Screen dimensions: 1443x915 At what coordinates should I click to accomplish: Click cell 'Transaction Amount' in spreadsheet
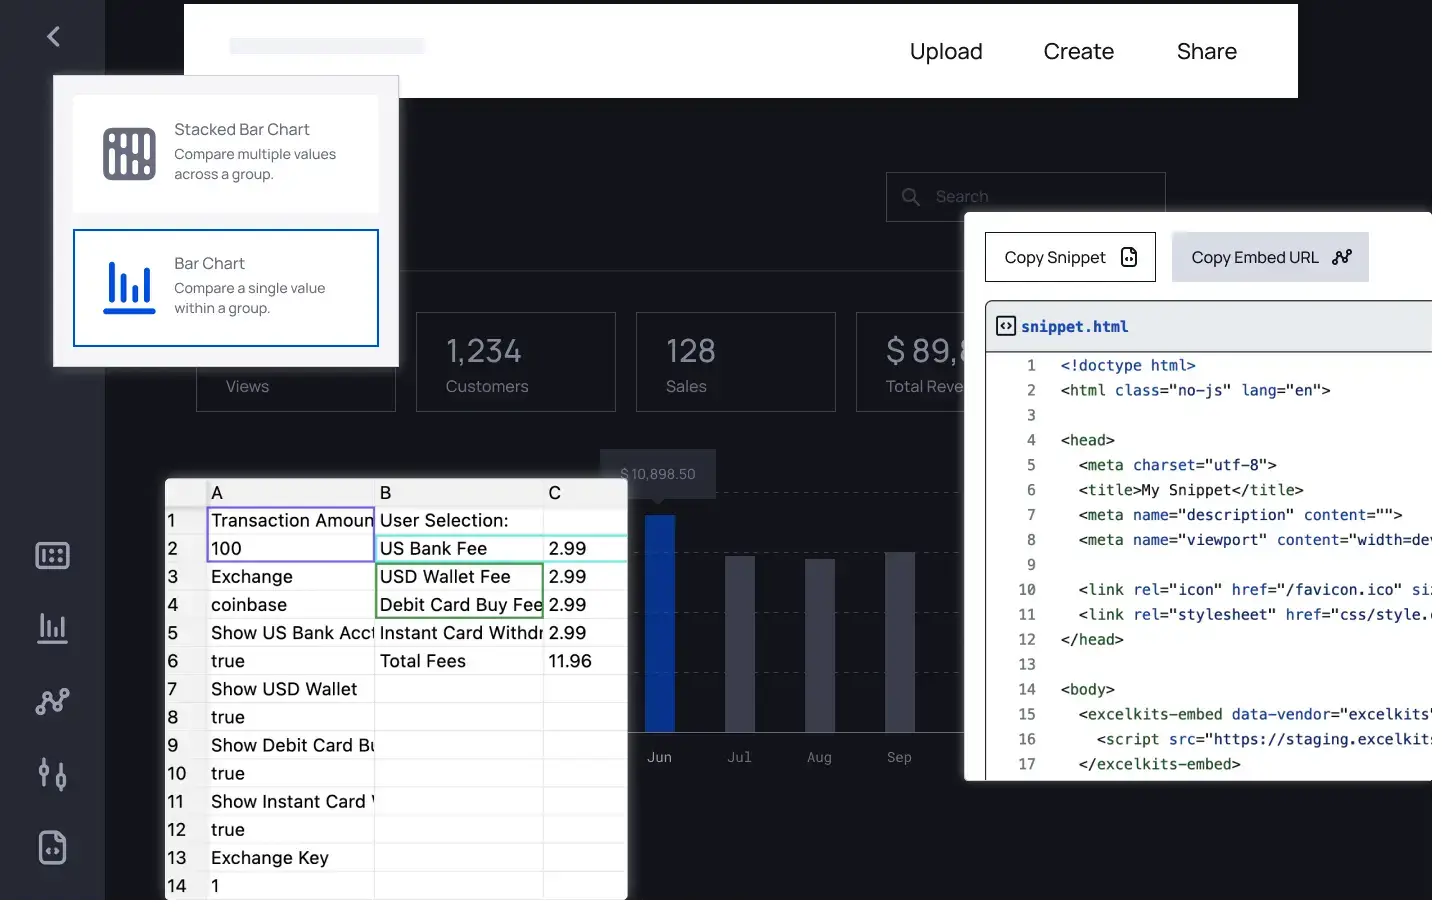point(291,520)
